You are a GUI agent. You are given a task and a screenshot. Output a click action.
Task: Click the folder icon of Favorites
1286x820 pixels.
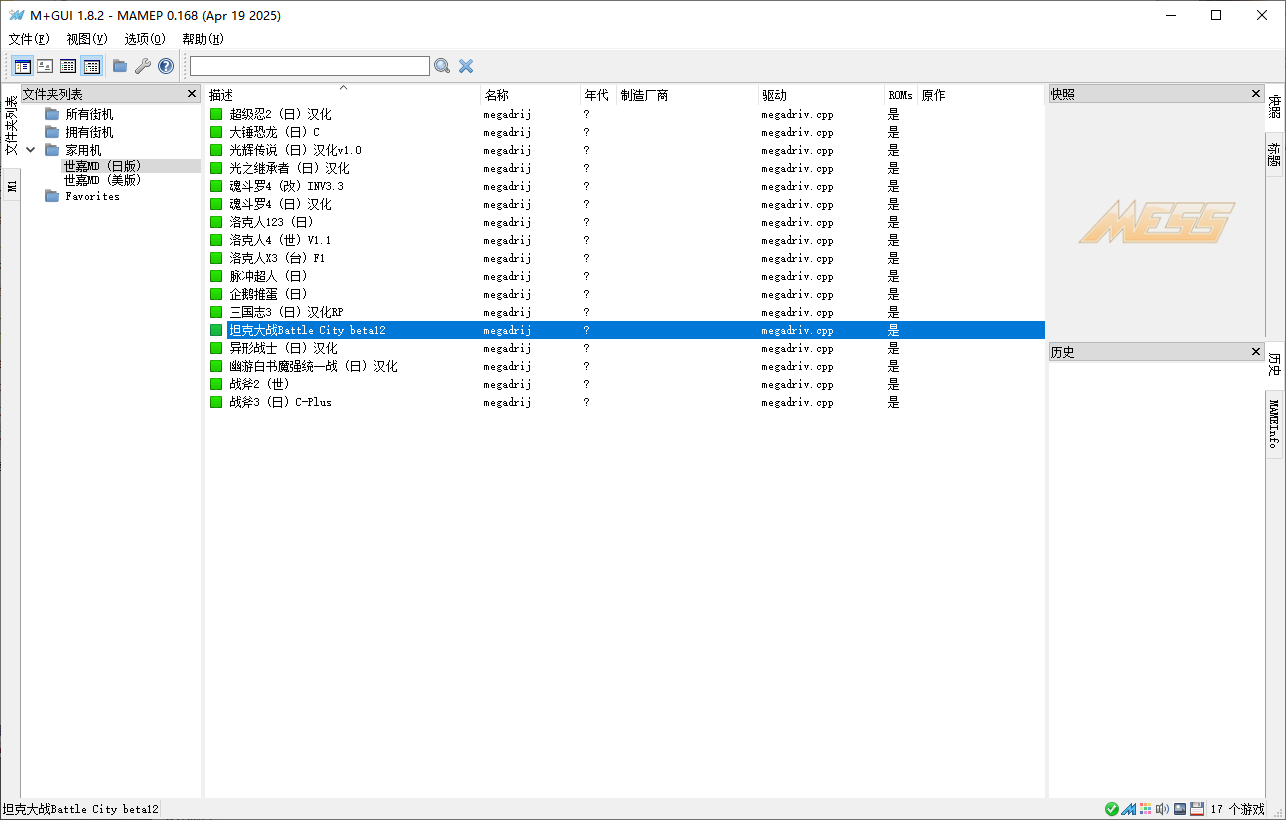point(52,196)
